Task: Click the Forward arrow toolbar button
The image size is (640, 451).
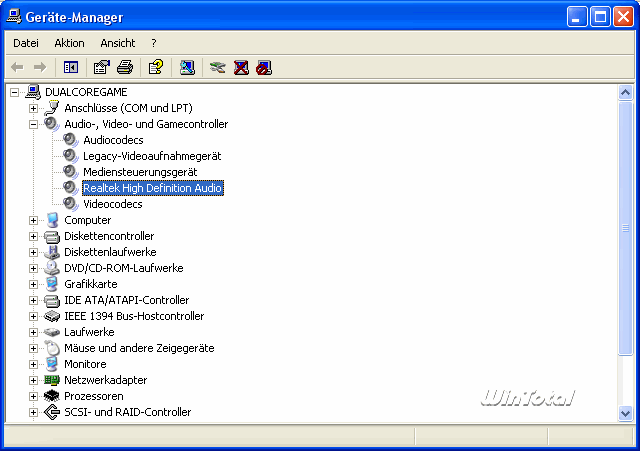Action: pos(40,67)
